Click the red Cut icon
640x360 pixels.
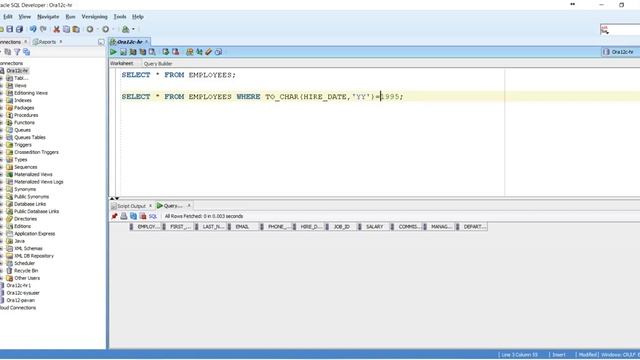56,29
